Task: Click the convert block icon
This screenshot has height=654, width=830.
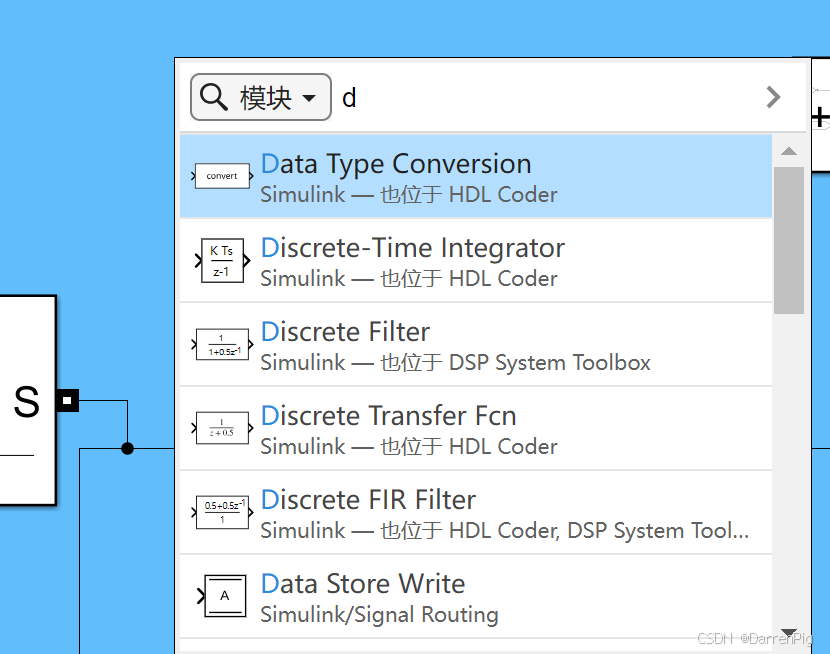Action: [x=221, y=176]
